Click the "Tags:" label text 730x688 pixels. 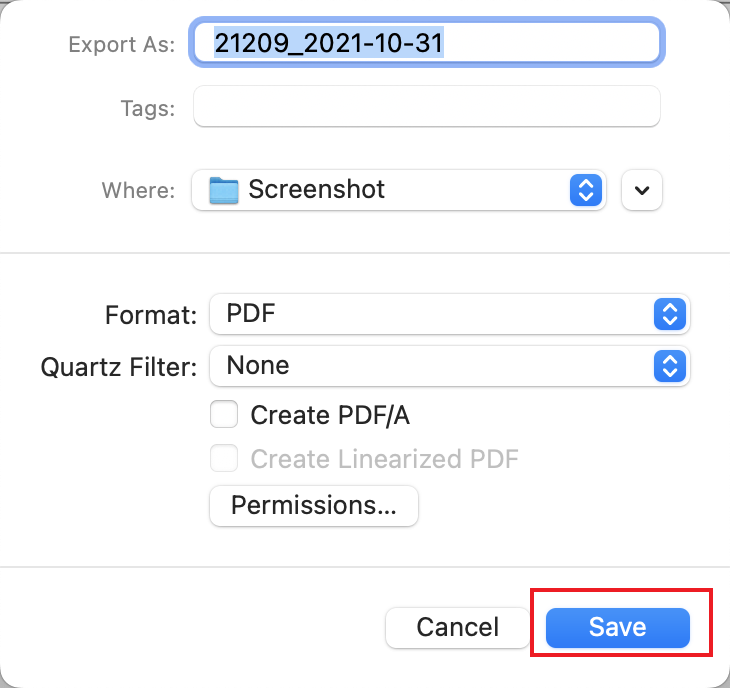coord(146,108)
